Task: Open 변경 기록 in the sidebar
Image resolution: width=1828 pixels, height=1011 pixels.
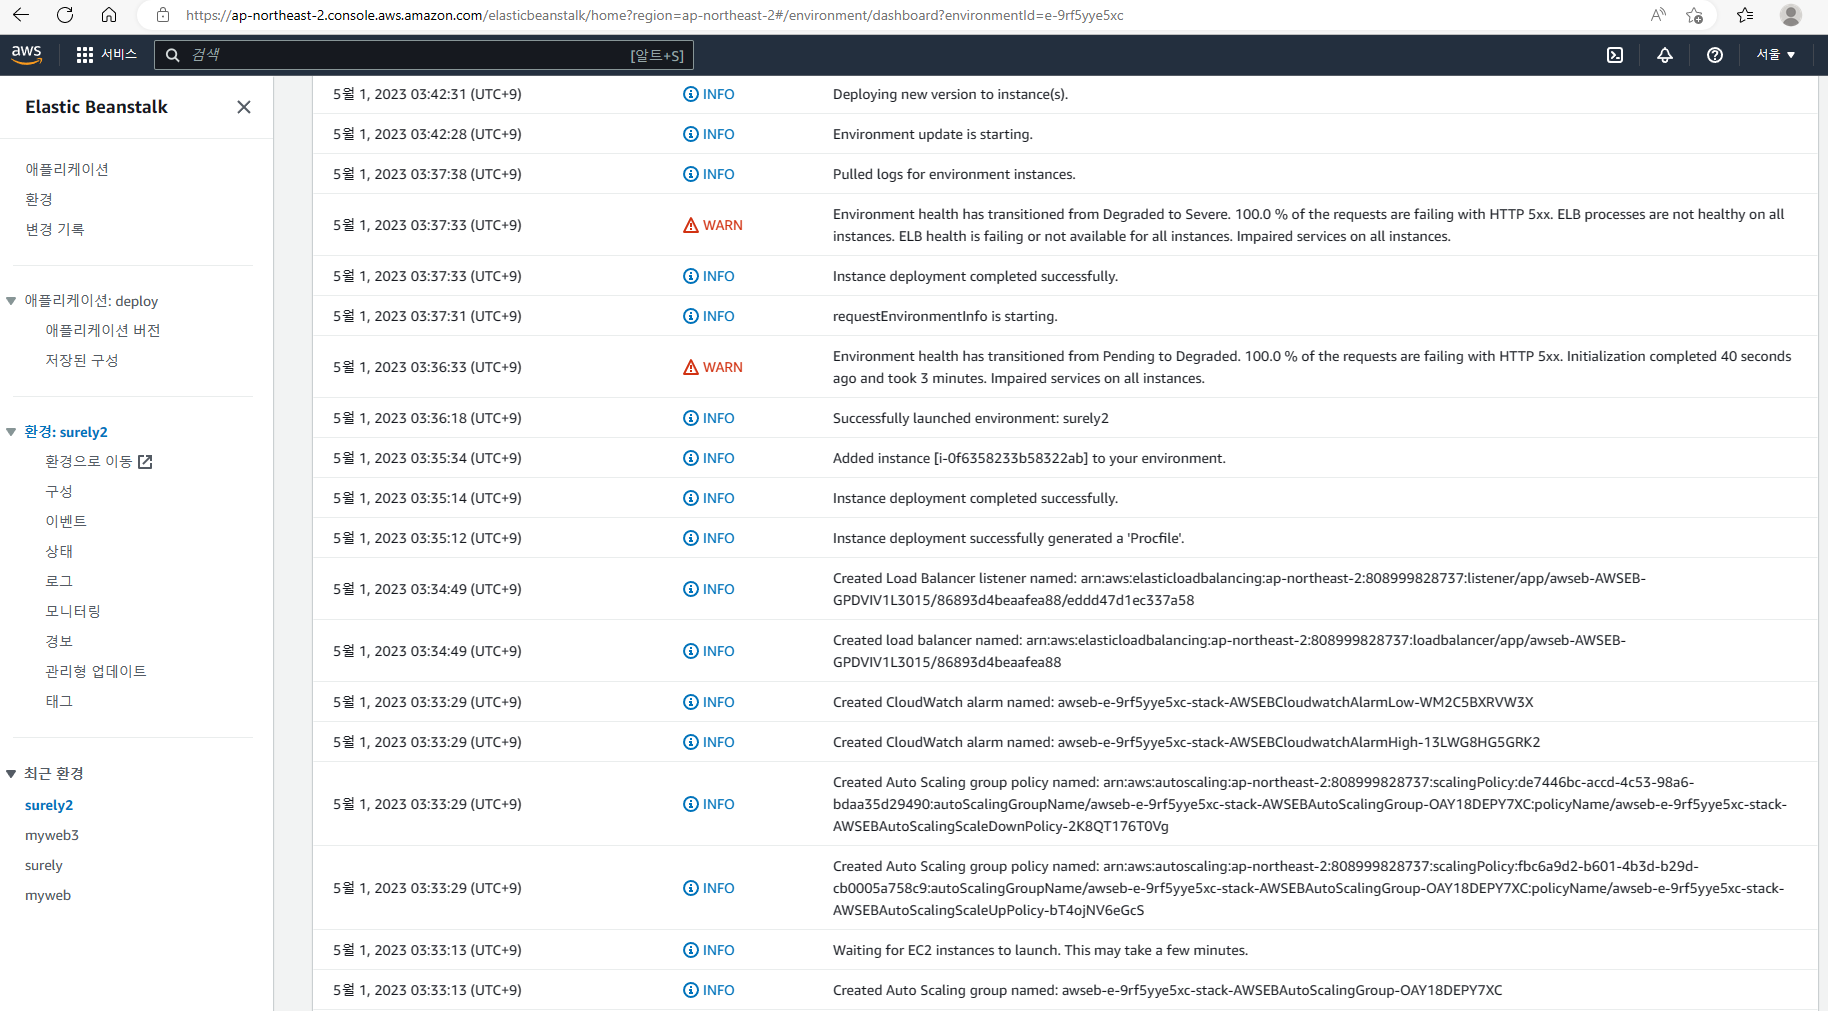Action: pos(55,230)
